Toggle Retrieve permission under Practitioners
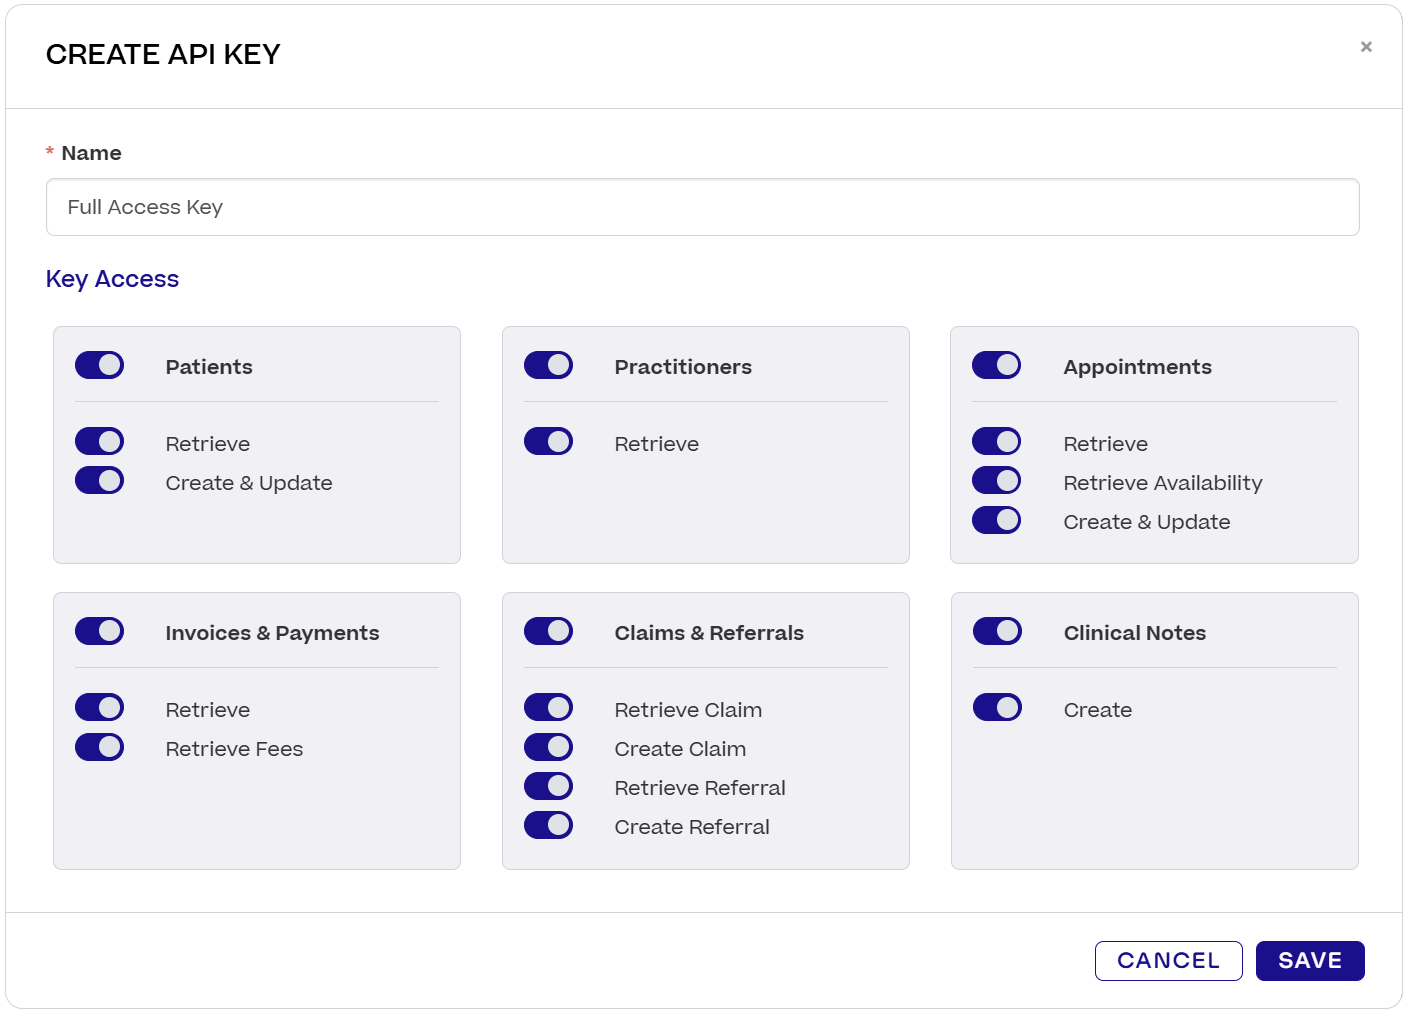The height and width of the screenshot is (1010, 1406). click(x=548, y=441)
